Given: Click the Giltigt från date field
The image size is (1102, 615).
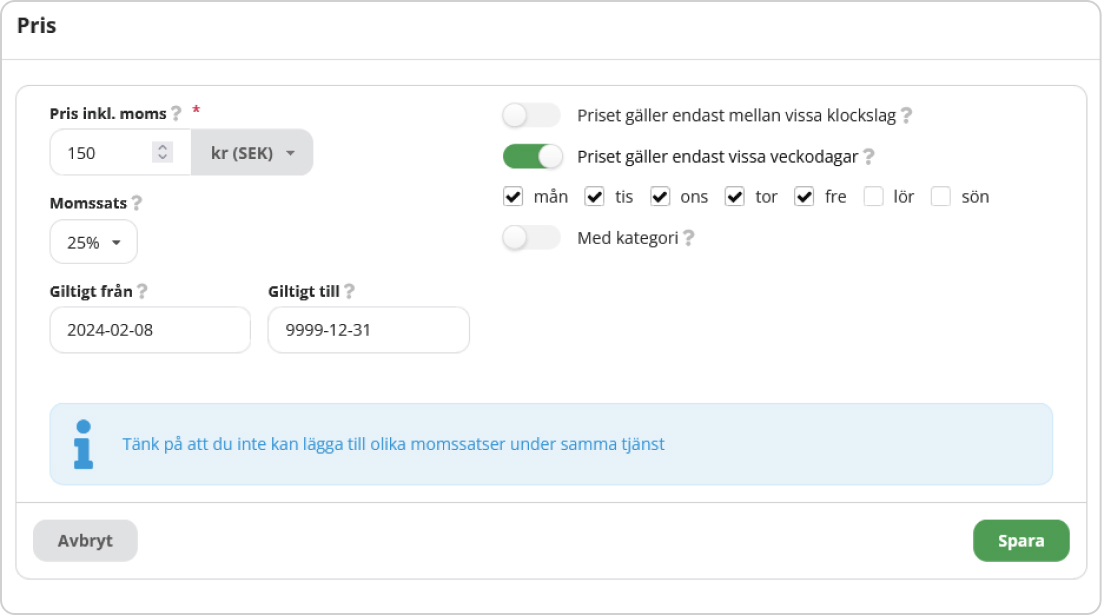Looking at the screenshot, I should (x=150, y=330).
